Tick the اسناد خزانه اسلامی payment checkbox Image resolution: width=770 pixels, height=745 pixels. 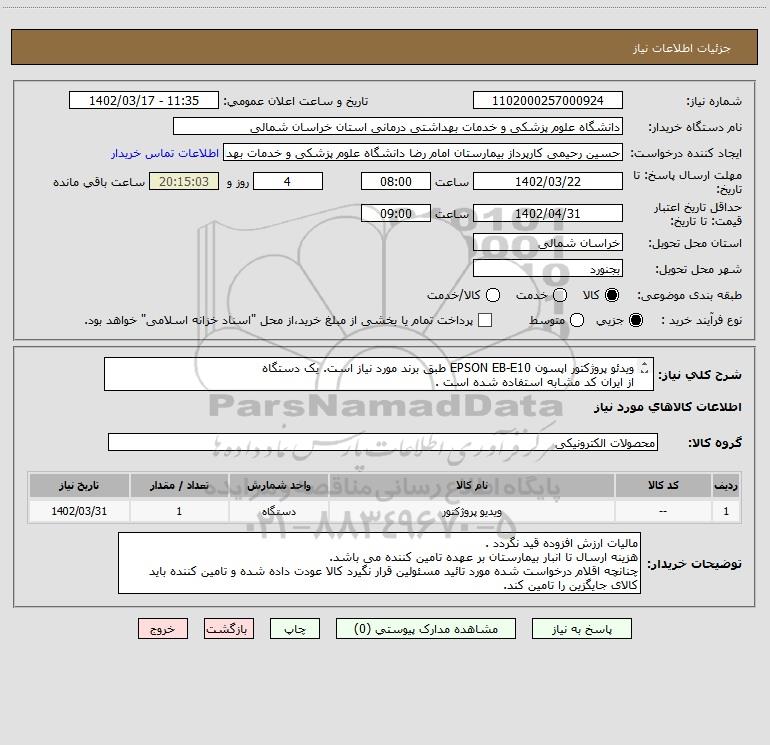coord(485,320)
